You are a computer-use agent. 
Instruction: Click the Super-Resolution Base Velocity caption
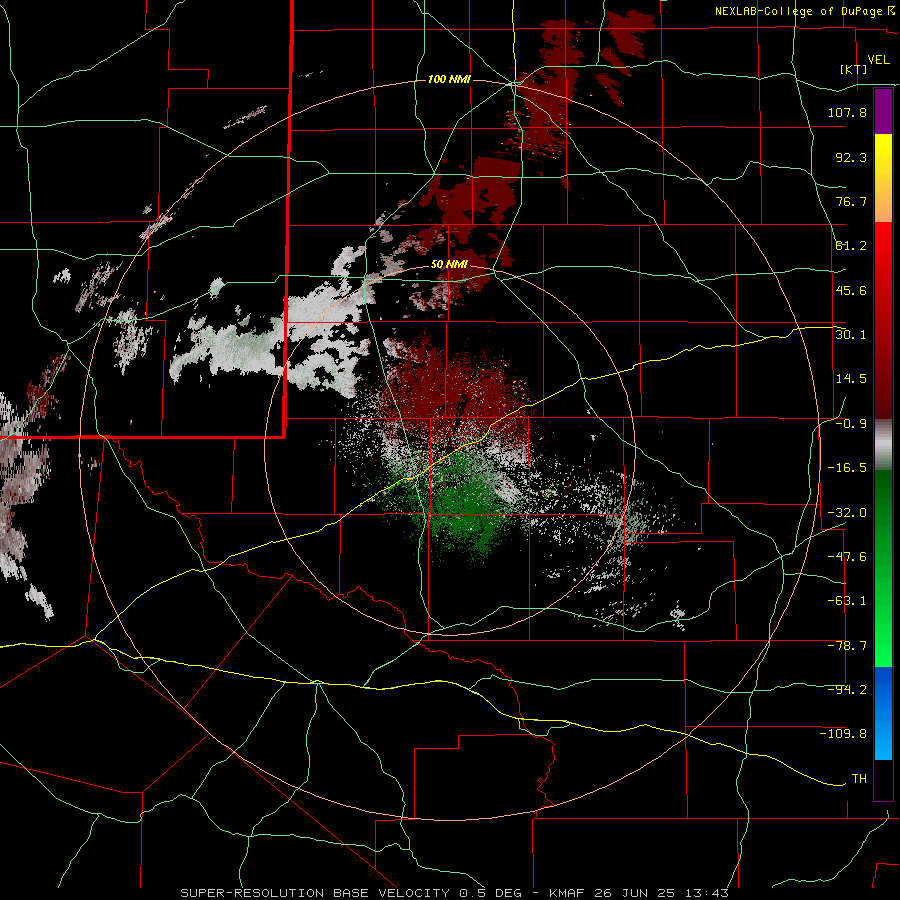click(x=455, y=893)
